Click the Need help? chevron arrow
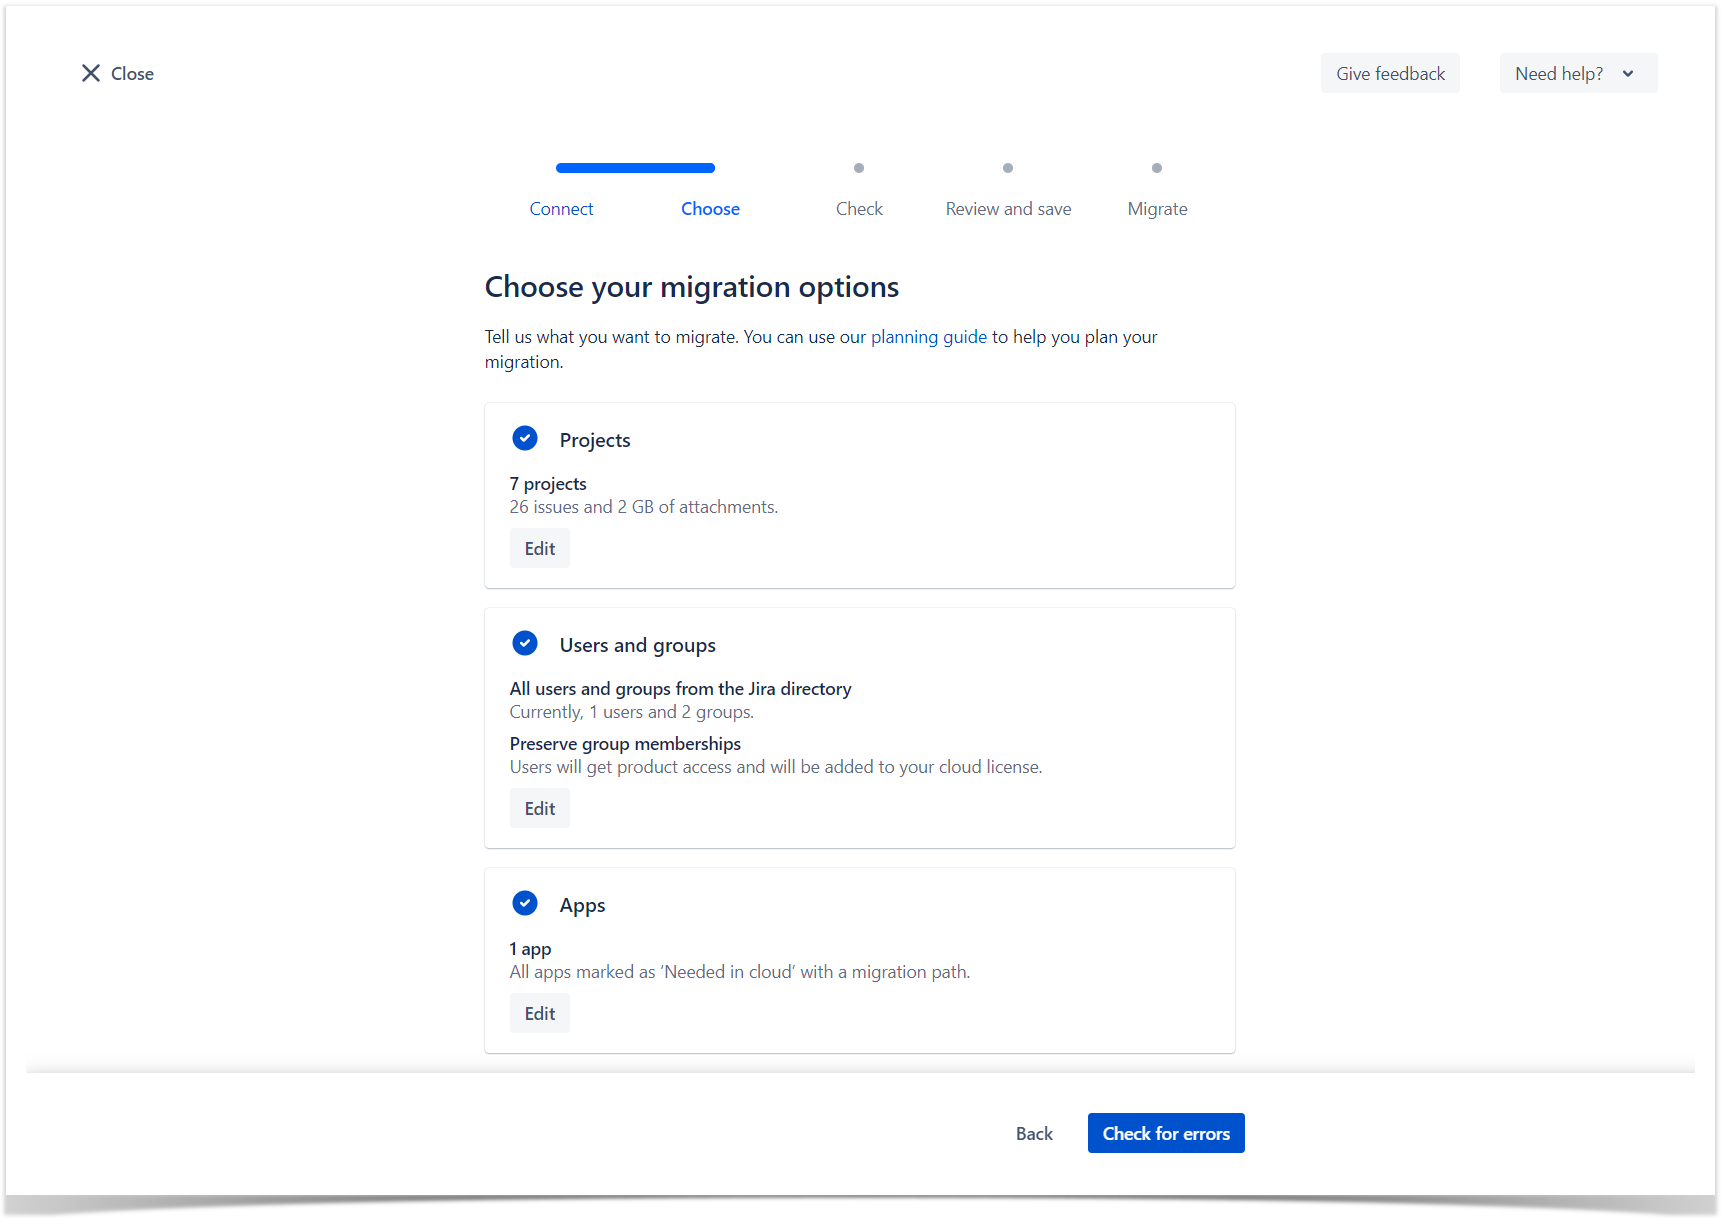 point(1628,74)
